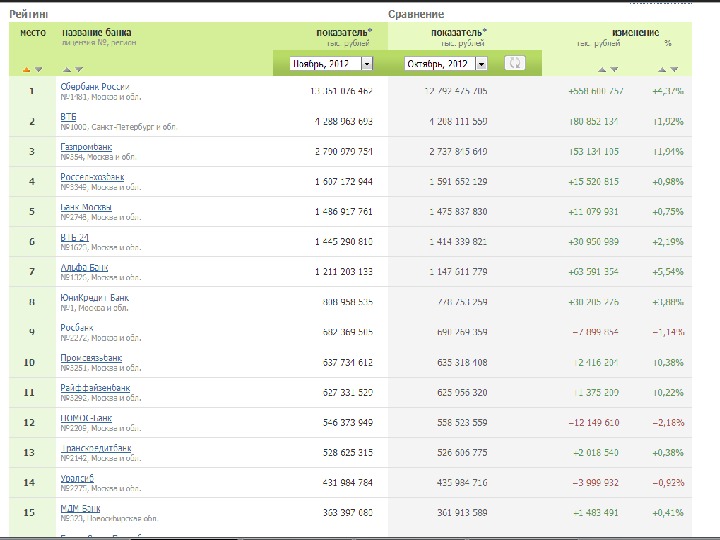The width and height of the screenshot is (720, 540).
Task: Open the Газпромбанк link
Action: tap(86, 147)
